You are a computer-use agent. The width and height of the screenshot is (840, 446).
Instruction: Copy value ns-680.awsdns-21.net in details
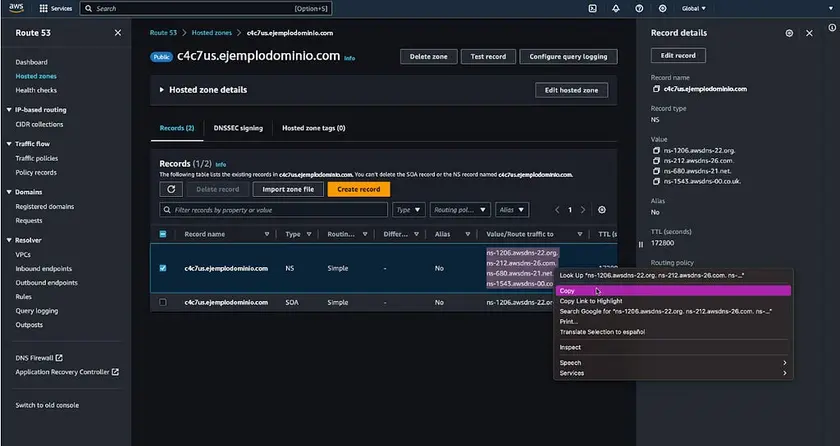656,171
